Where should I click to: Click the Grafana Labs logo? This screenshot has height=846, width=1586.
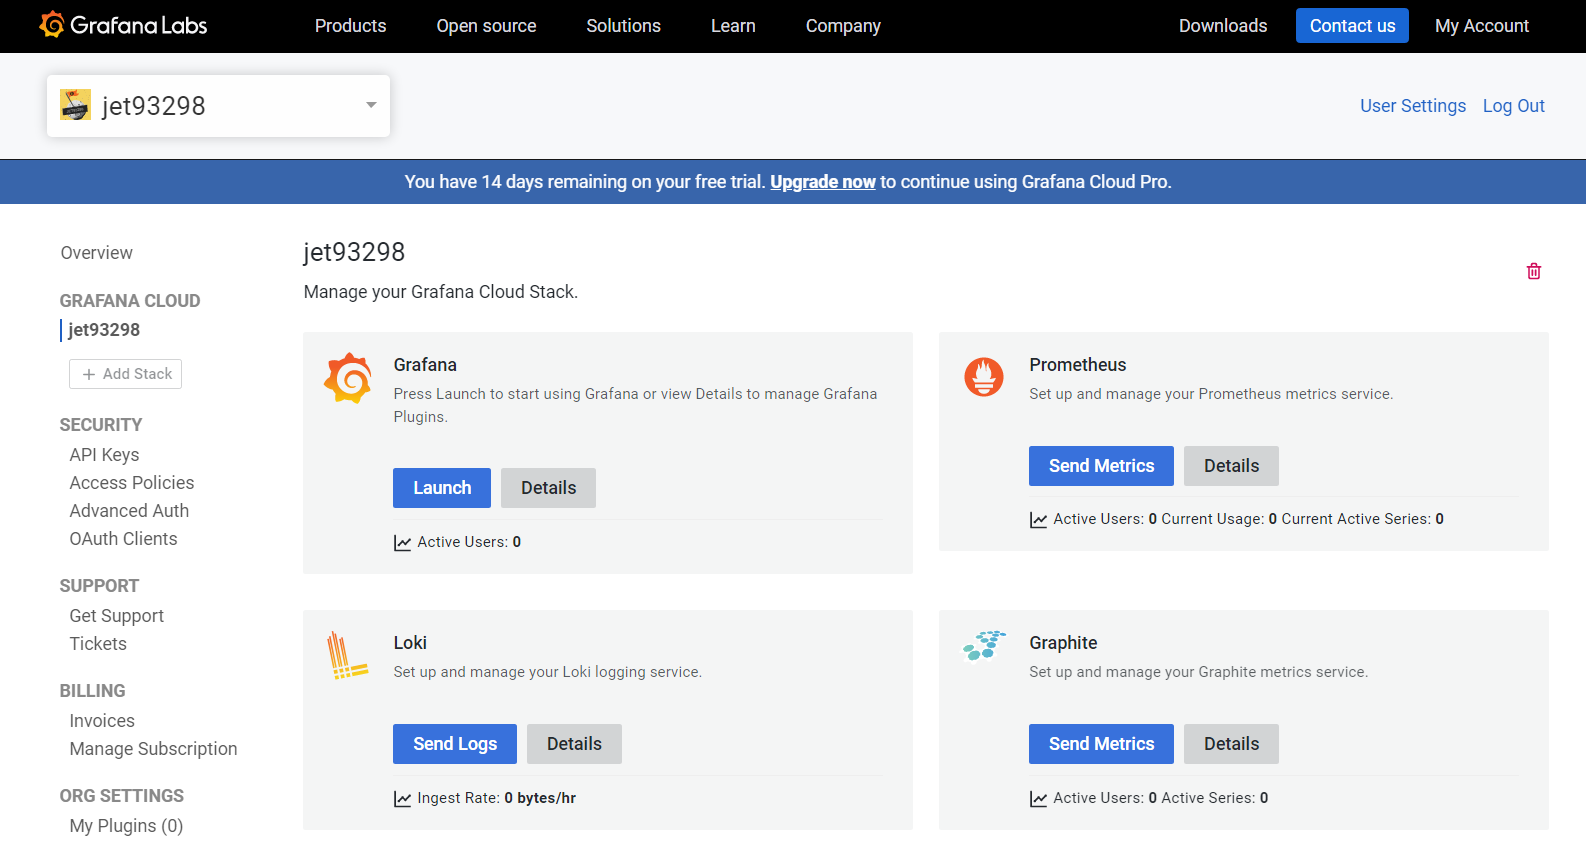coord(123,25)
